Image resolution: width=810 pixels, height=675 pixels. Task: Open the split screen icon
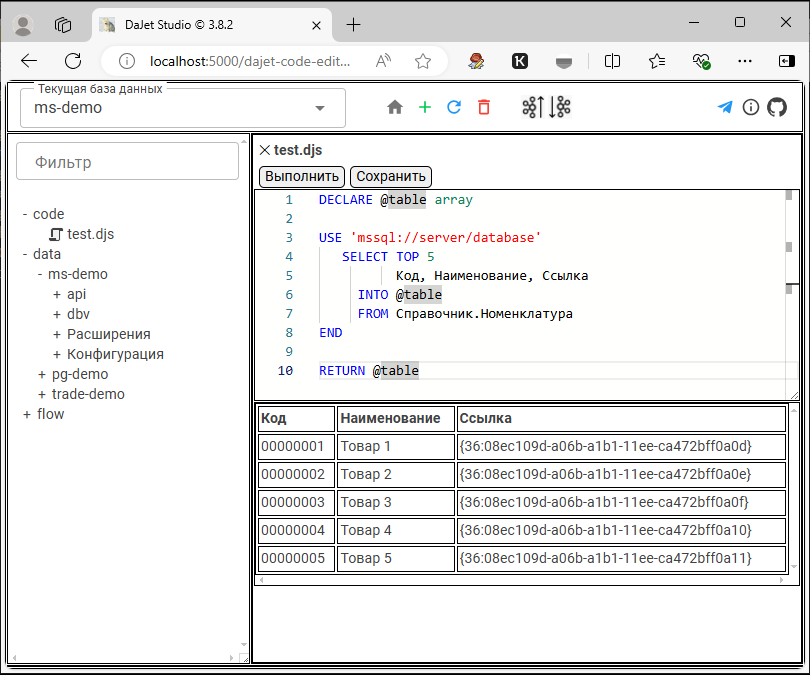tap(612, 61)
